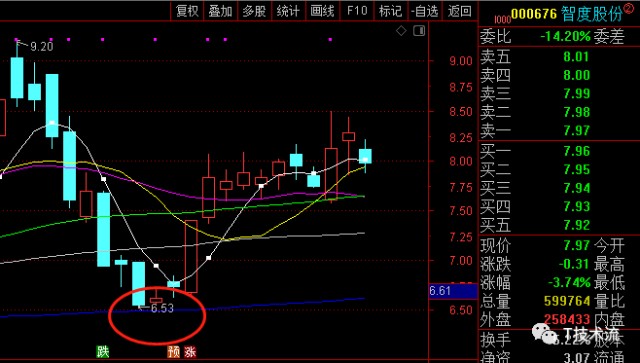640x363 pixels.
Task: Click the 净资 value 3.07
Action: tap(576, 357)
